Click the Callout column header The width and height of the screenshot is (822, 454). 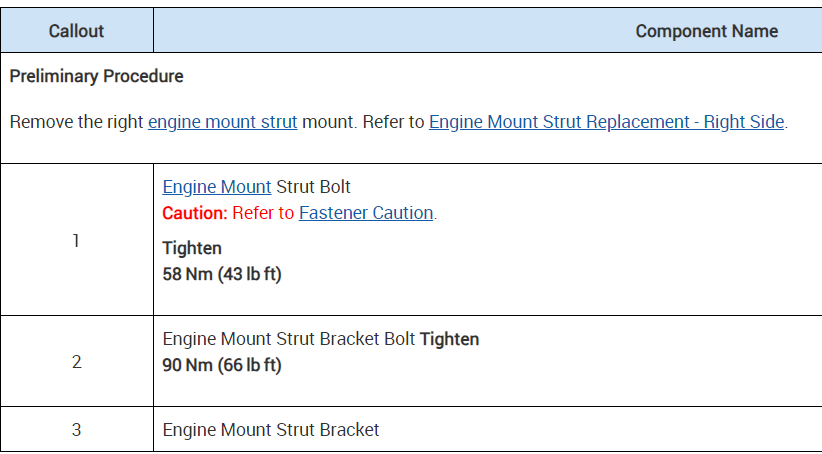(x=76, y=31)
